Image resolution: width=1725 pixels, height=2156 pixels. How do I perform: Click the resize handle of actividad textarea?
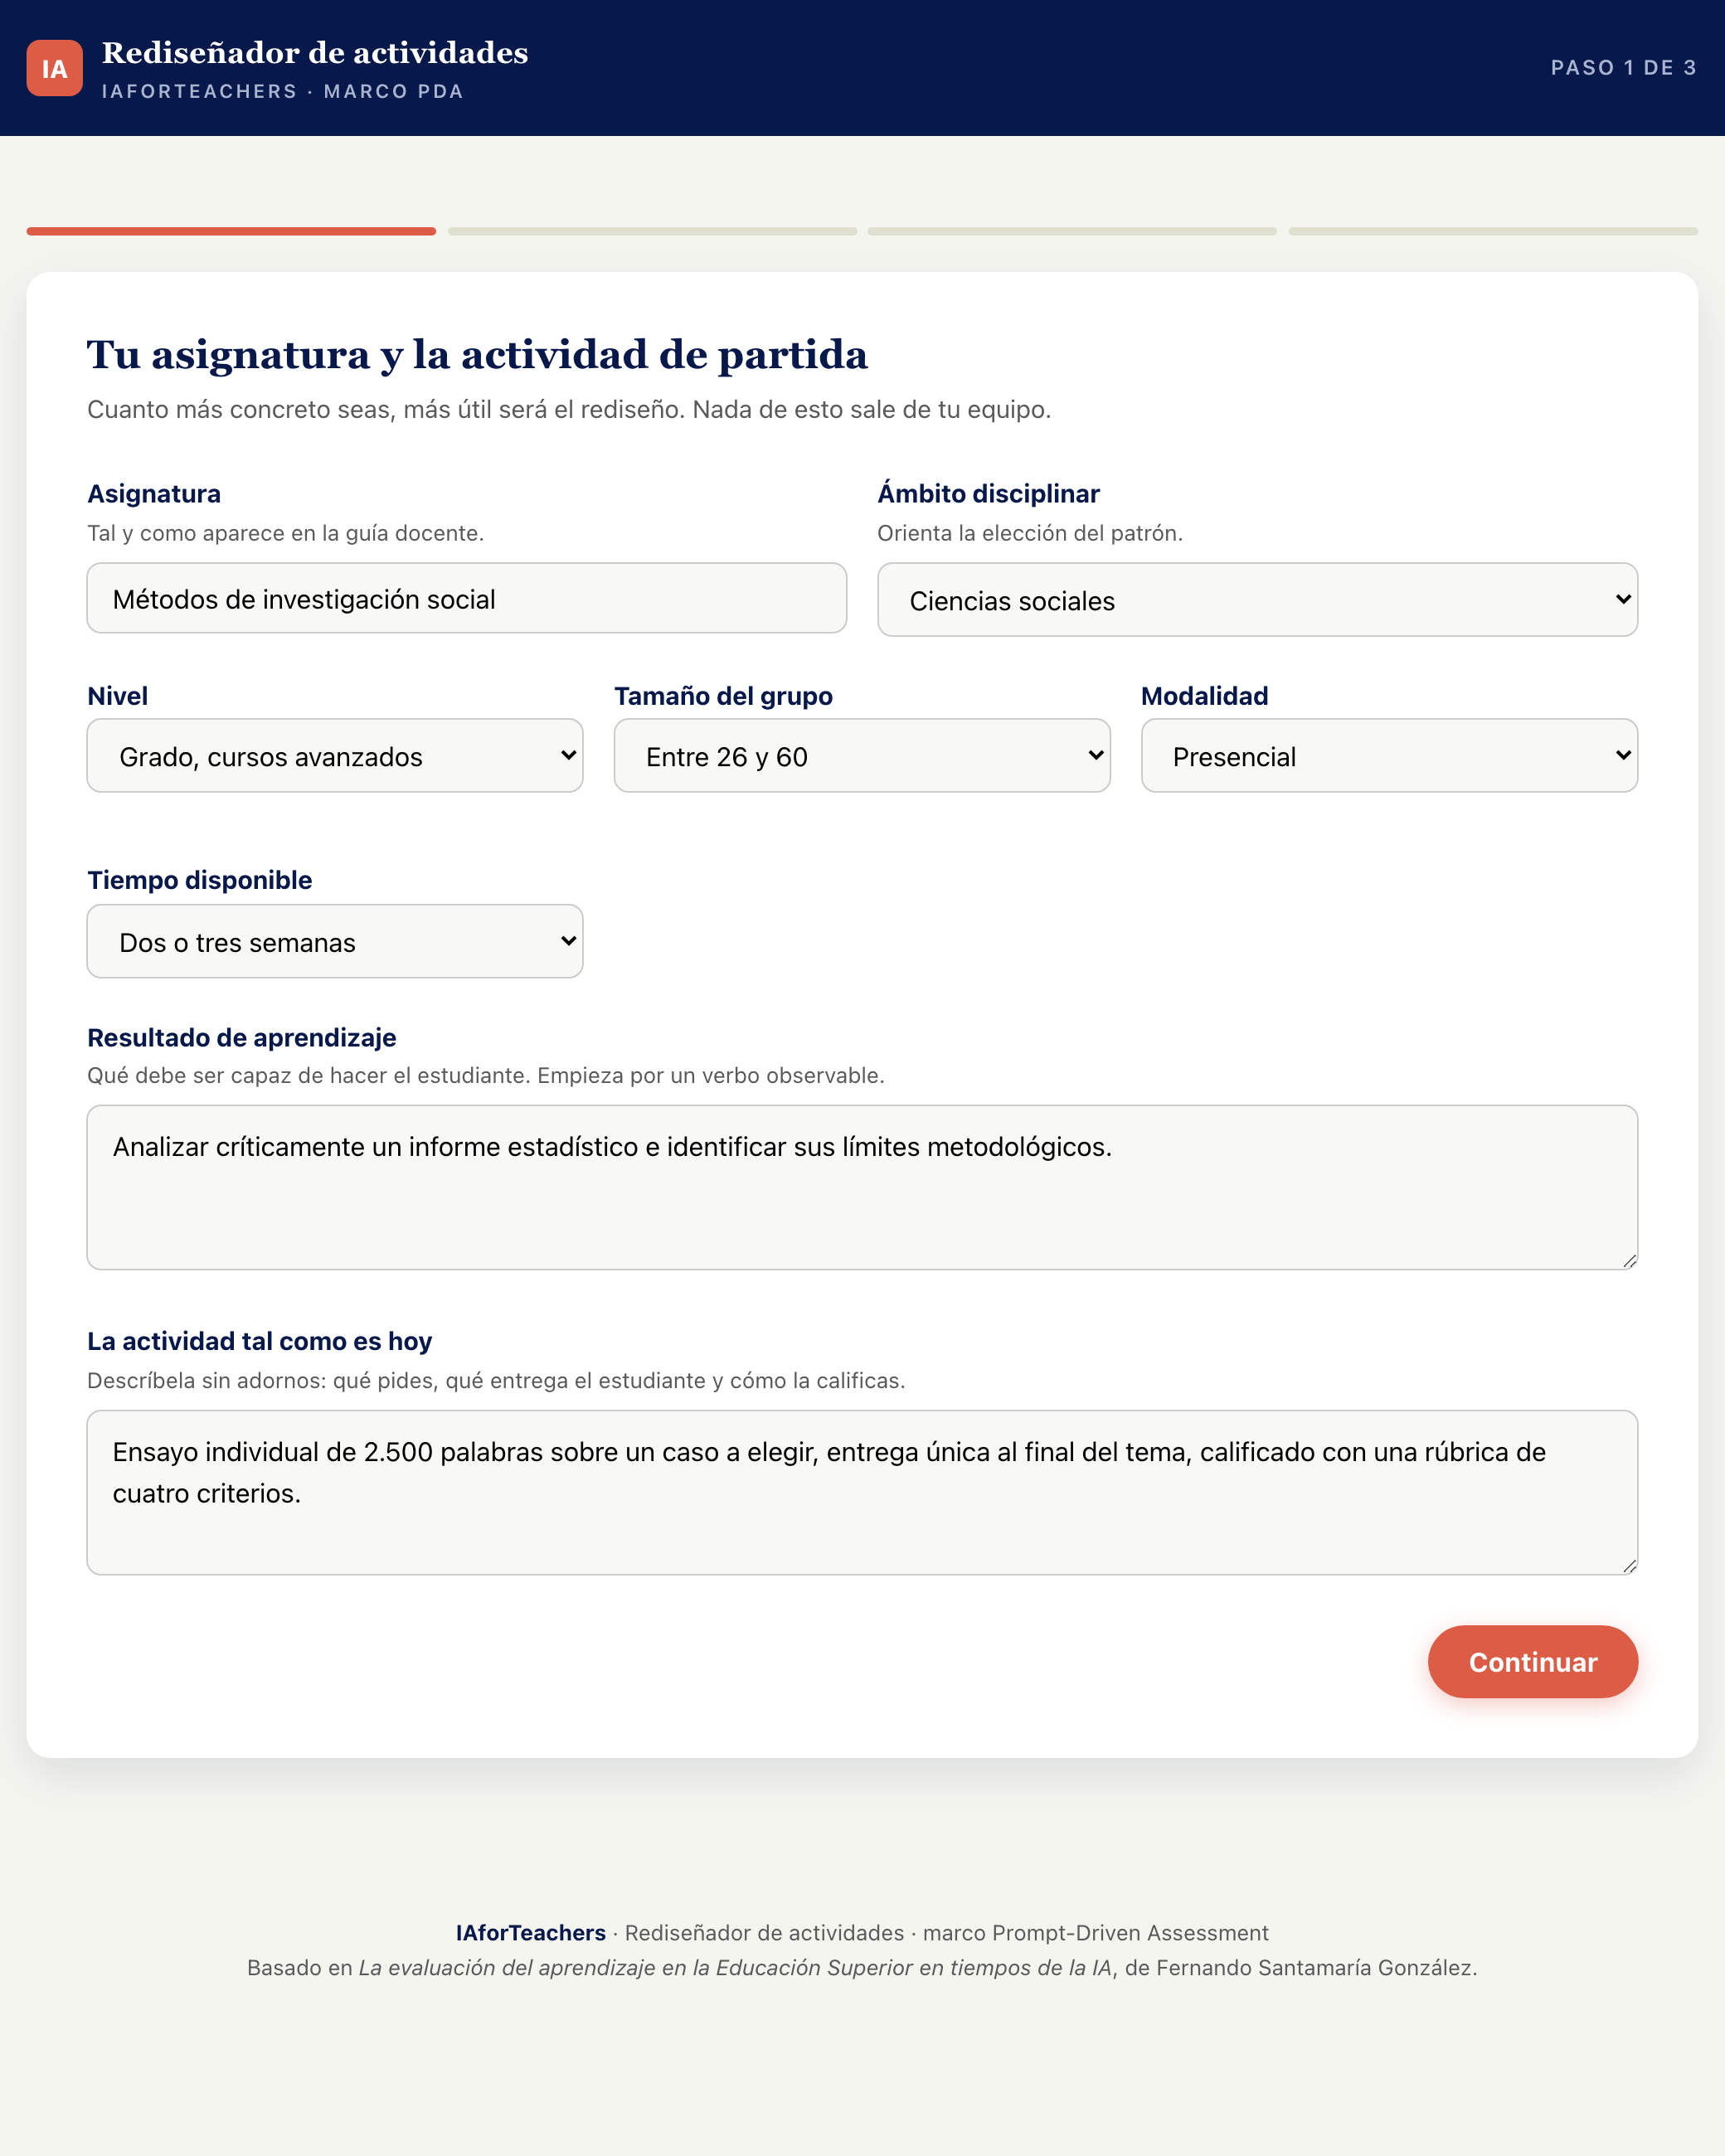click(1629, 1566)
